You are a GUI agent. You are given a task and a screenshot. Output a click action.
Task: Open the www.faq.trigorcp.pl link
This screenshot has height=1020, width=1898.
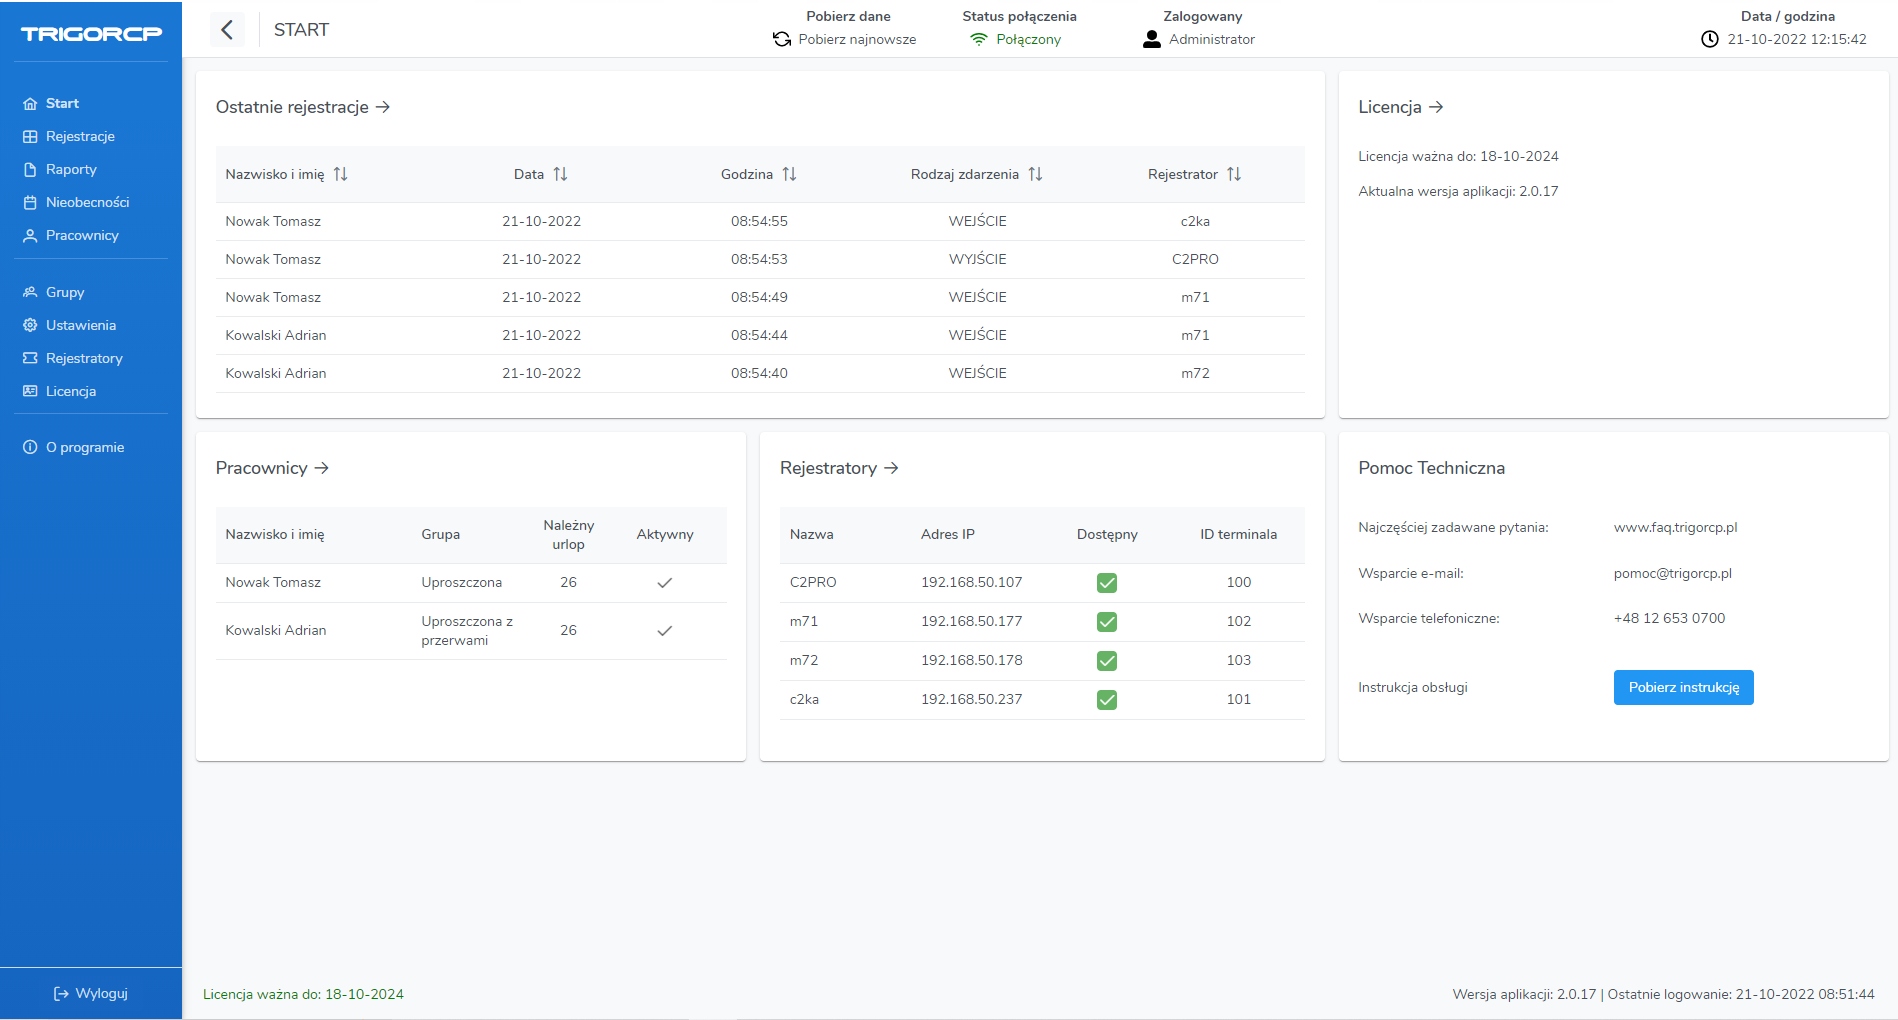coord(1675,528)
